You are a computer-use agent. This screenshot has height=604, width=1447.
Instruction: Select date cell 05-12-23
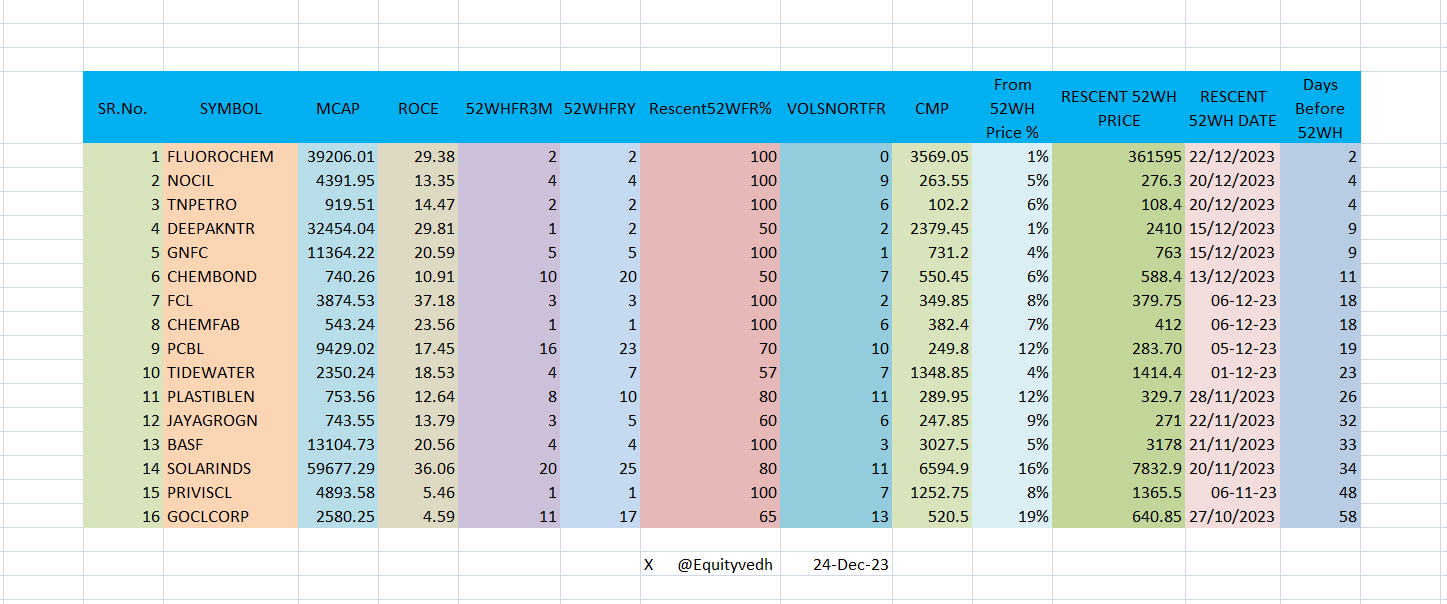(1233, 348)
